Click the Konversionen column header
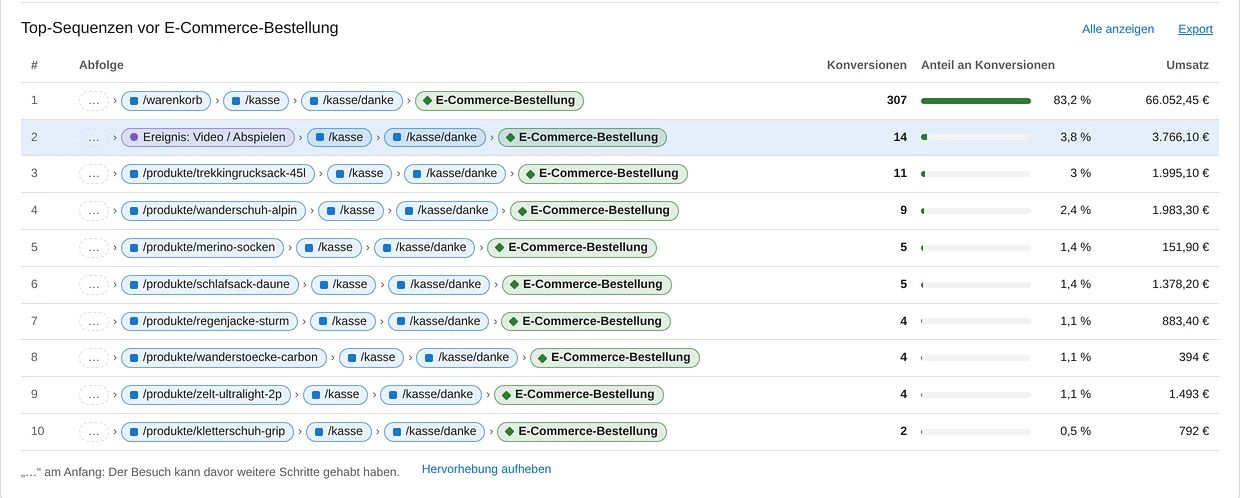The height and width of the screenshot is (498, 1240). [x=867, y=65]
